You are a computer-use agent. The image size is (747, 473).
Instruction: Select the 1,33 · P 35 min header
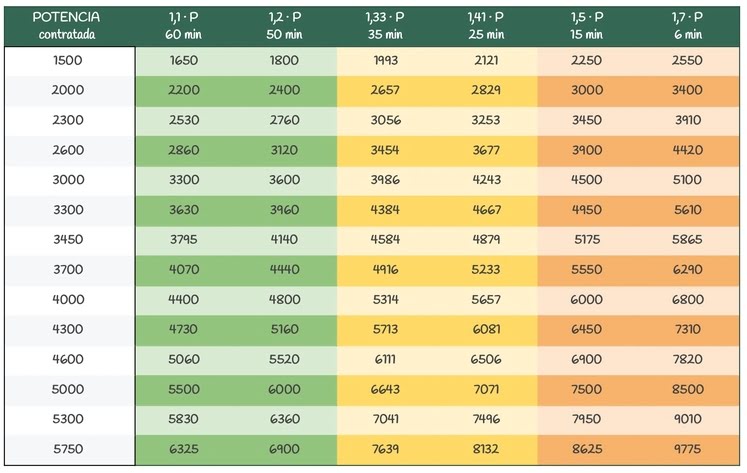(x=385, y=25)
